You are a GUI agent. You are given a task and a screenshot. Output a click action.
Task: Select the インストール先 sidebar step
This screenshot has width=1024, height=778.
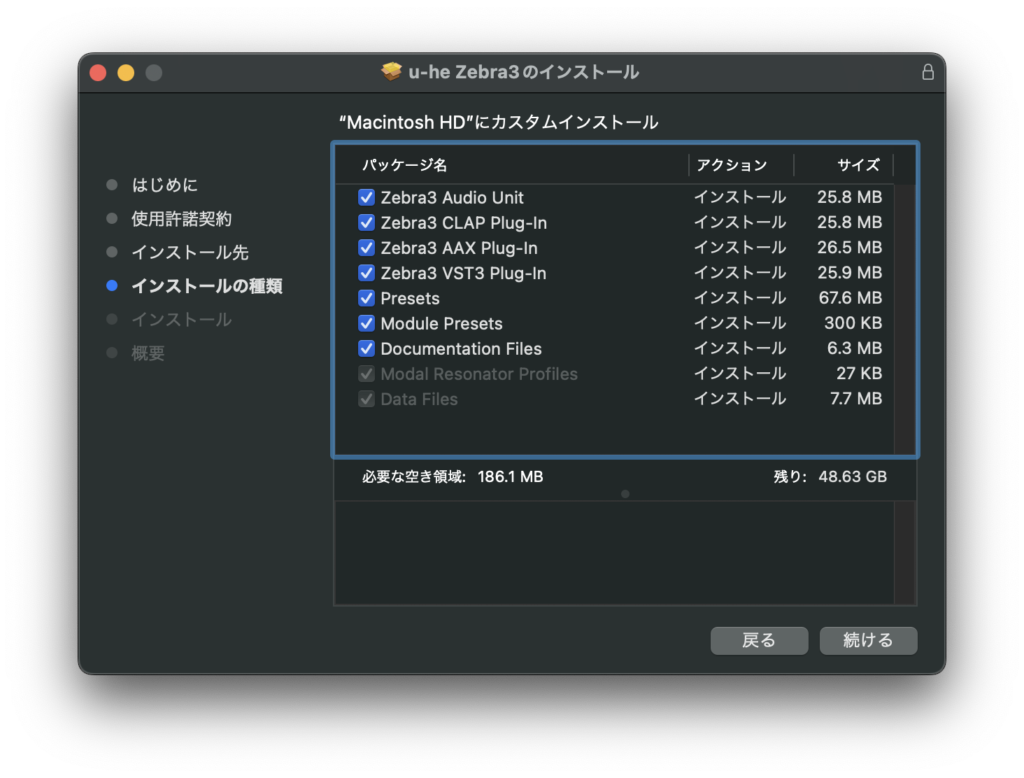click(x=190, y=252)
